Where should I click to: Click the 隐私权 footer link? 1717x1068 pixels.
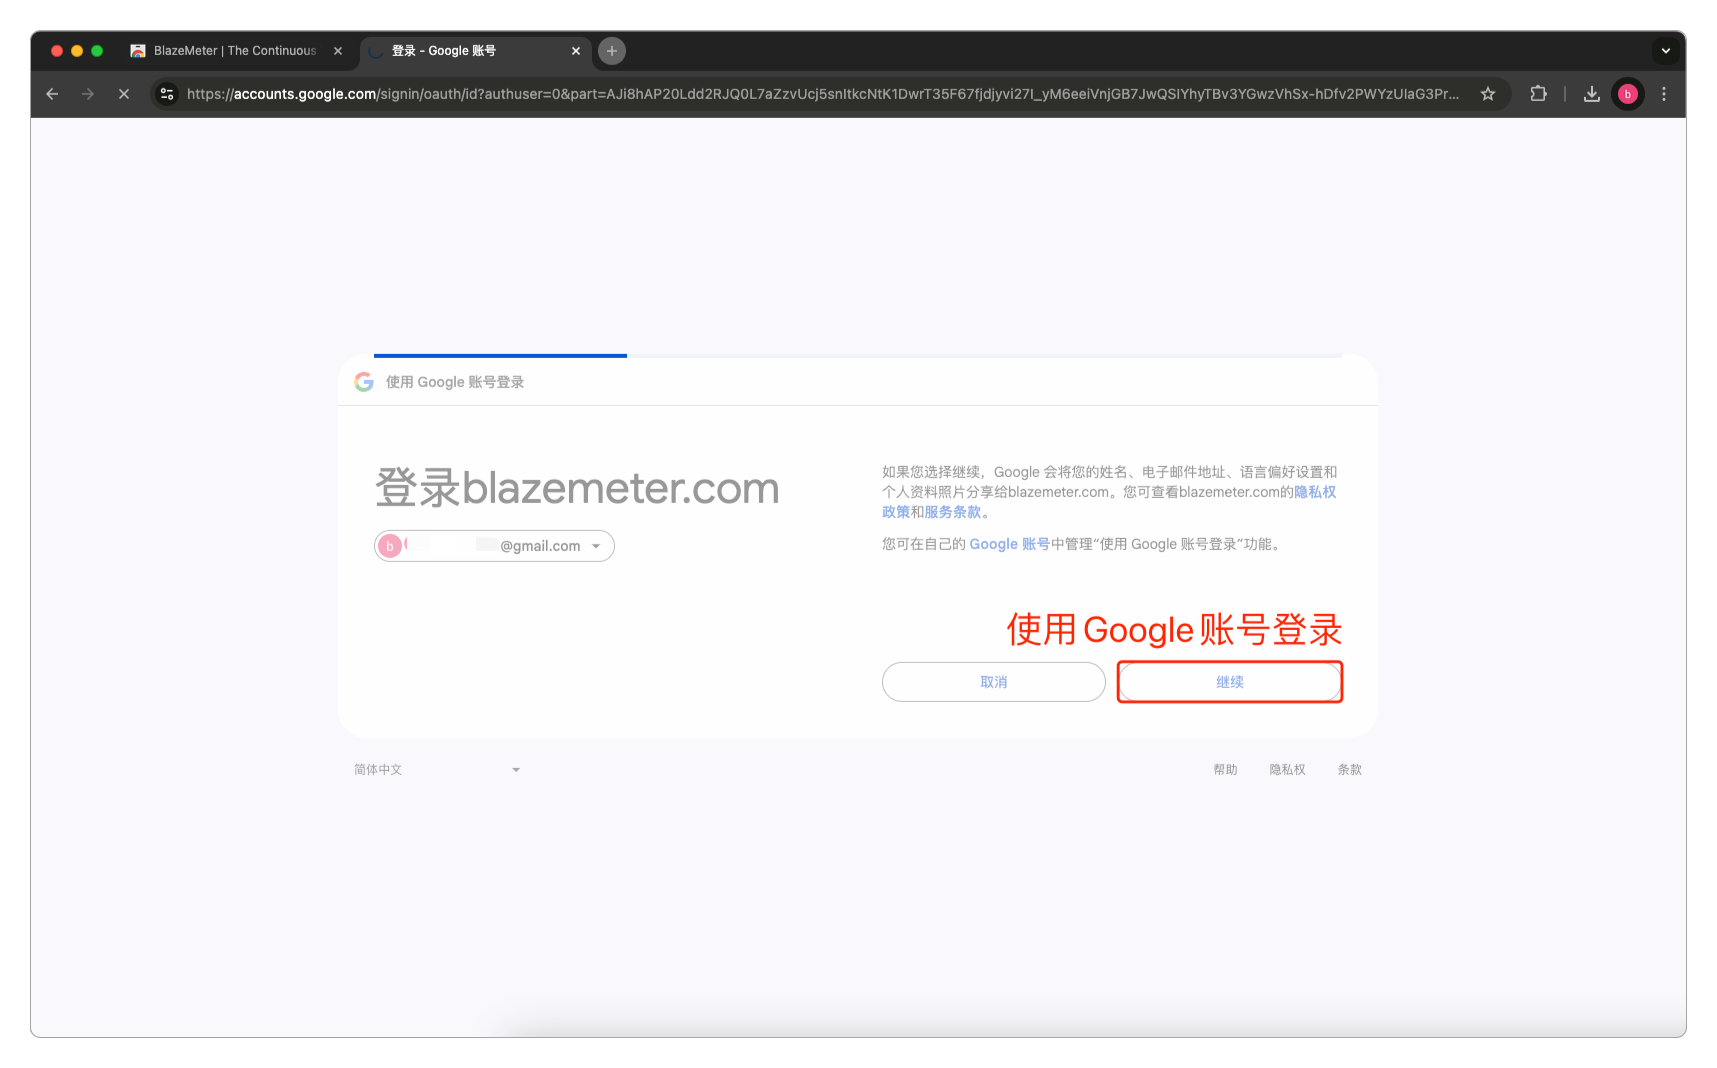pyautogui.click(x=1287, y=770)
